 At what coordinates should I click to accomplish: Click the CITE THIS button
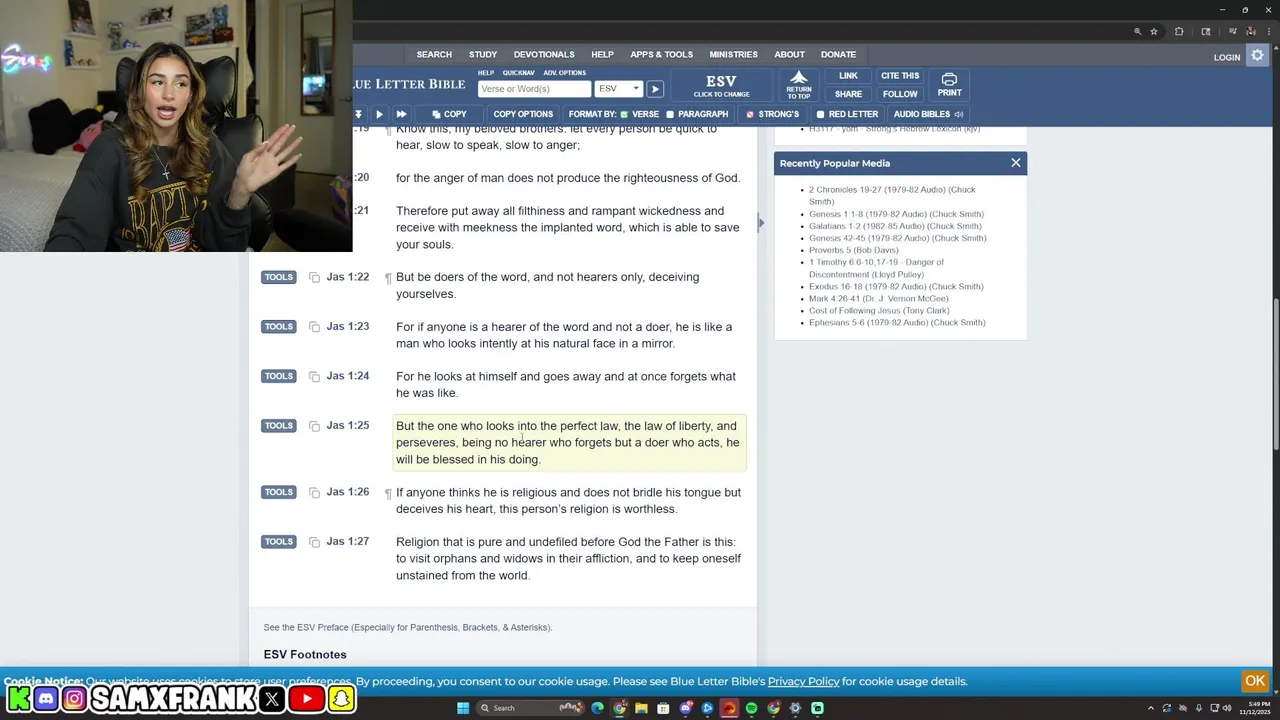900,76
